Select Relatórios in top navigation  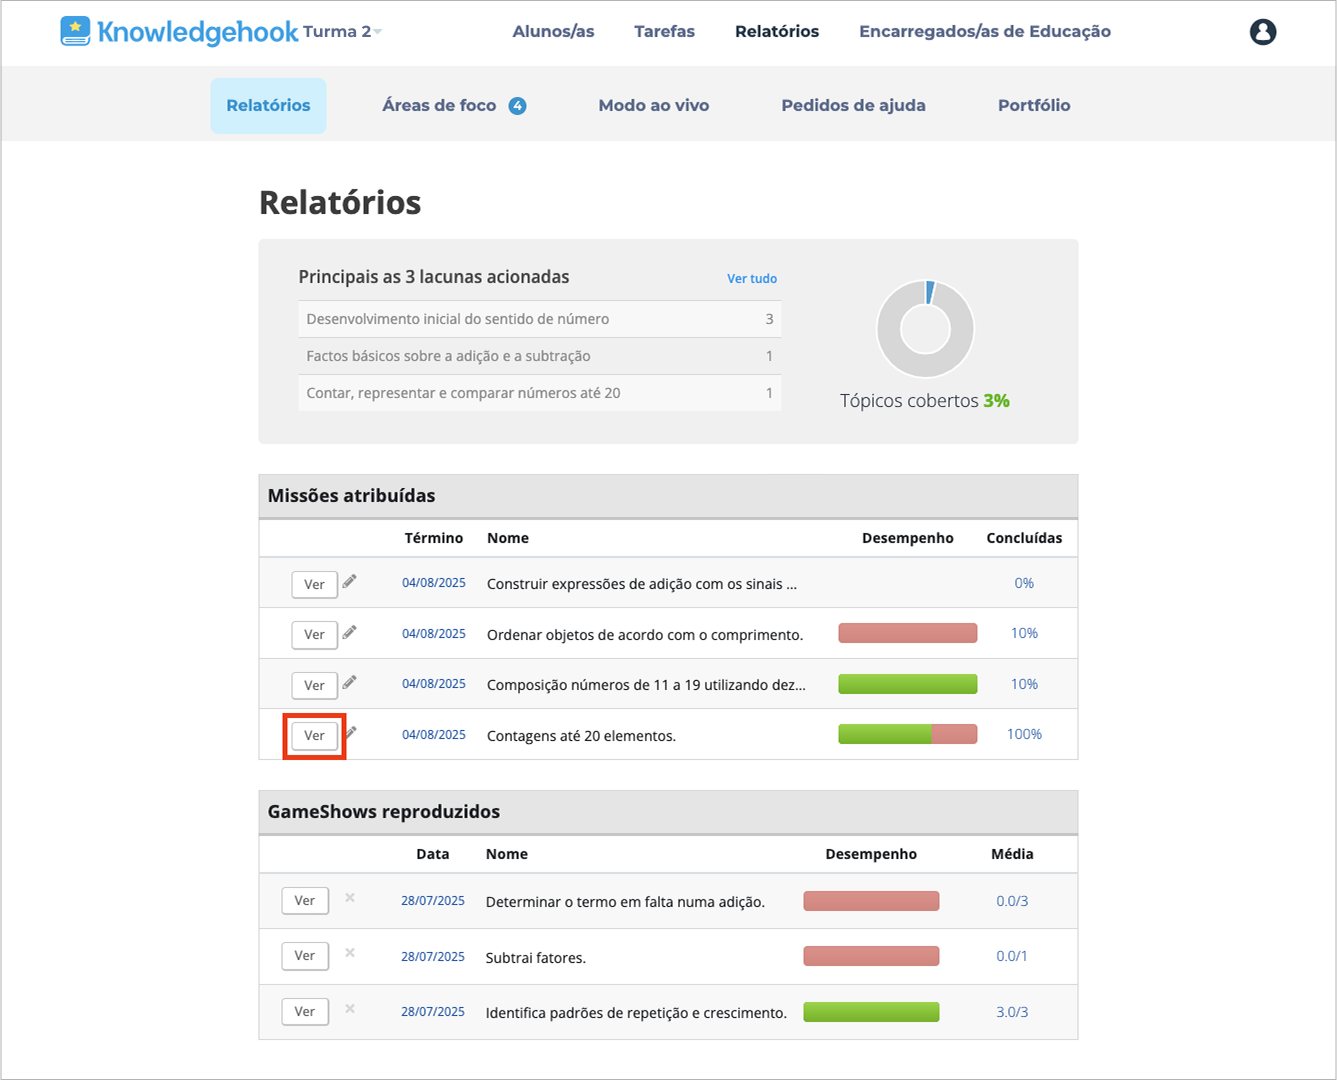777,31
